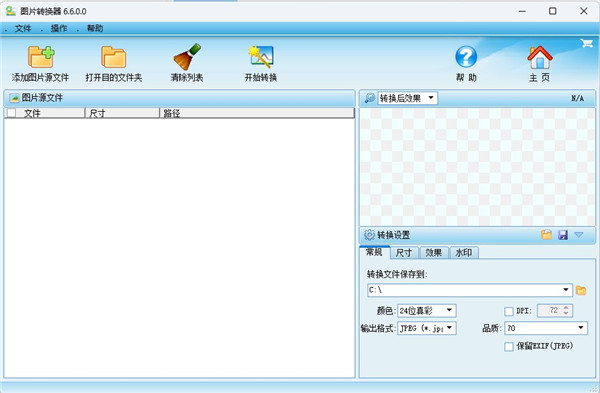This screenshot has width=600, height=393.
Task: Open the 颜色 24位真彩 dropdown
Action: click(450, 310)
